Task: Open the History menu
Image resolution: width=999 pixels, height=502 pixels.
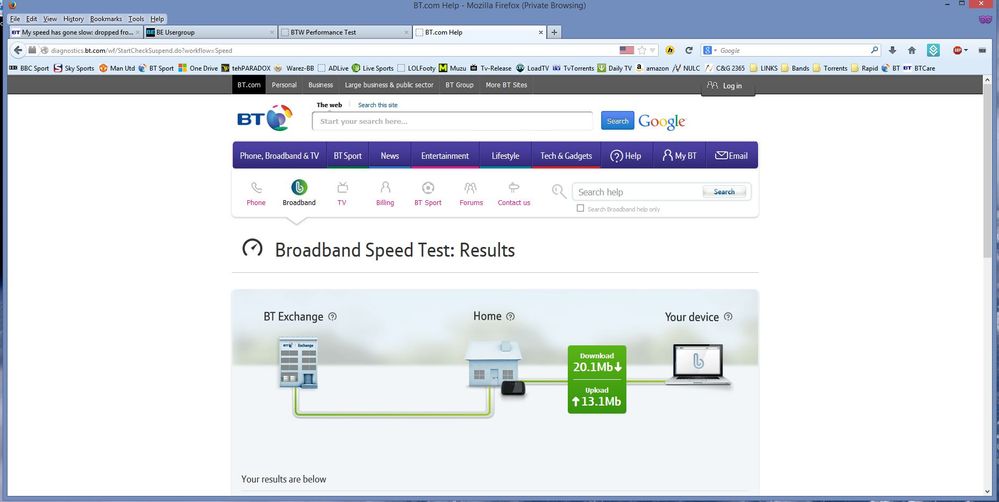Action: click(73, 19)
